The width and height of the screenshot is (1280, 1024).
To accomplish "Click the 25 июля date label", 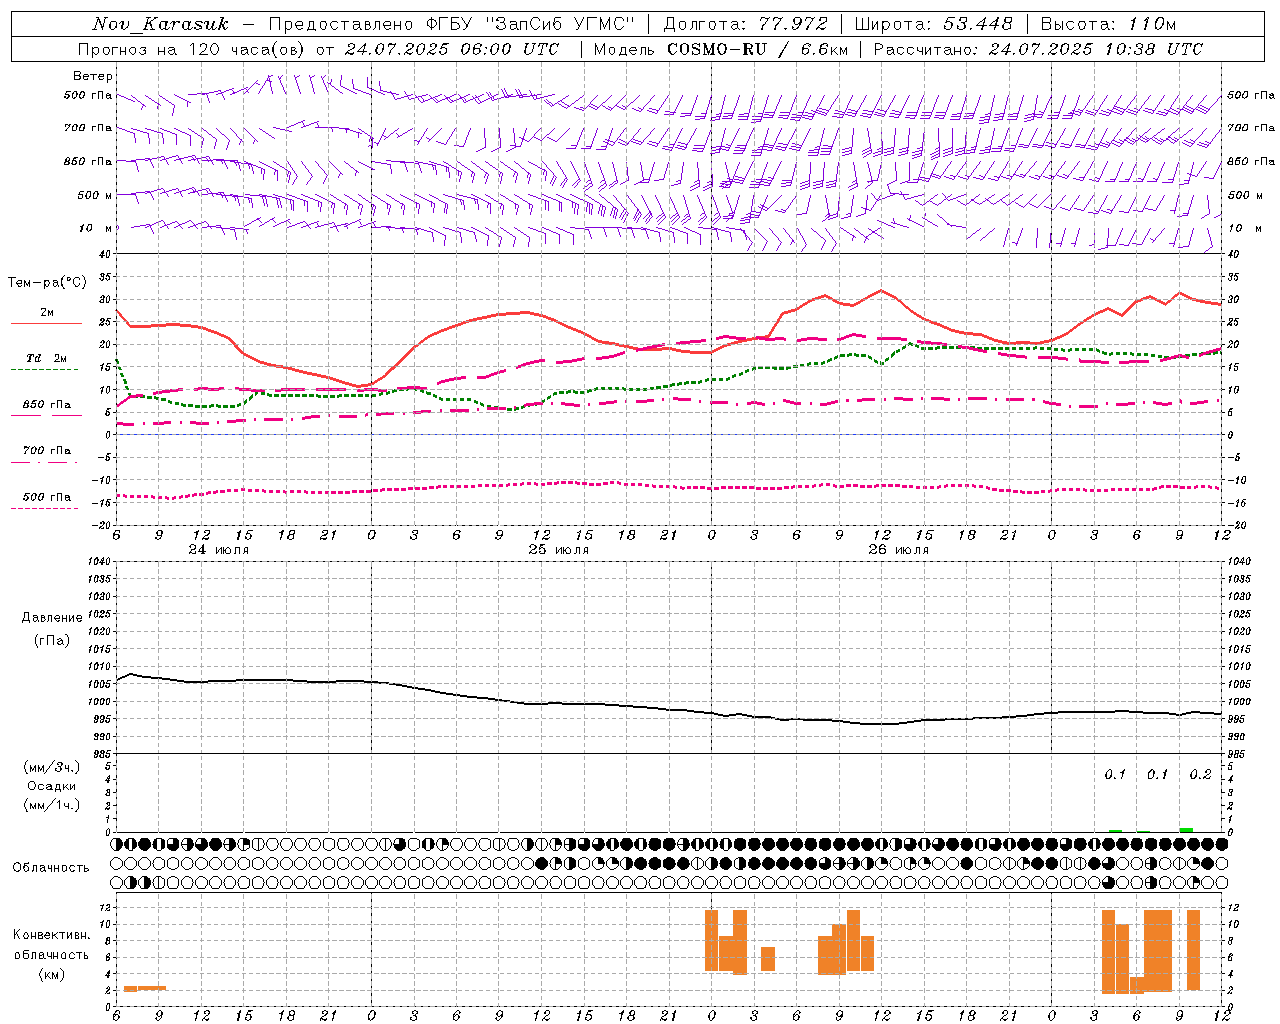I will pyautogui.click(x=559, y=550).
